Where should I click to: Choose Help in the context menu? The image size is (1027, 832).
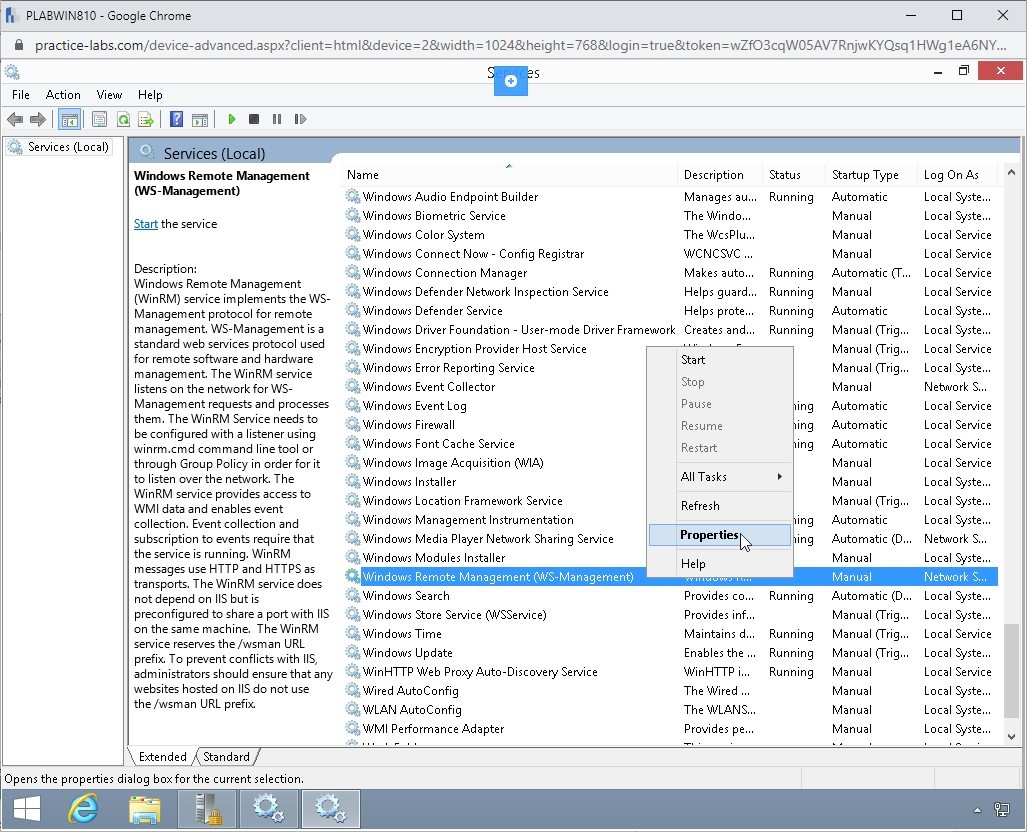720,563
